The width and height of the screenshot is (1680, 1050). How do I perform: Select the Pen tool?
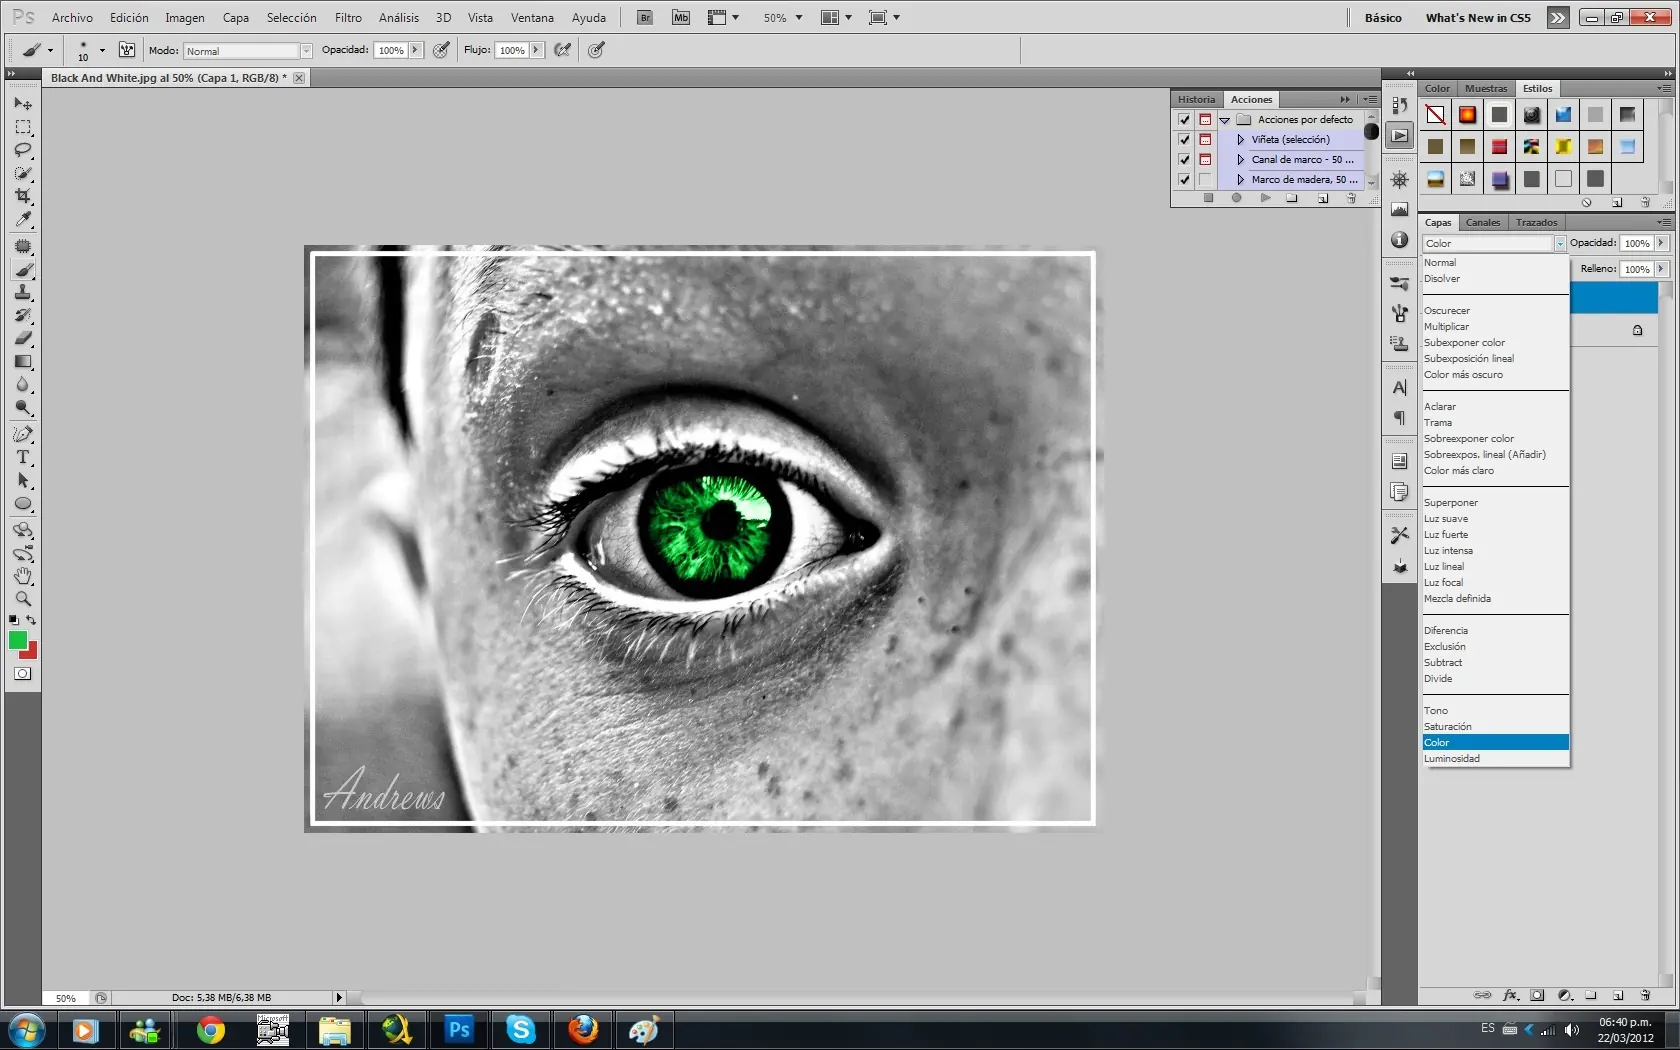click(23, 434)
